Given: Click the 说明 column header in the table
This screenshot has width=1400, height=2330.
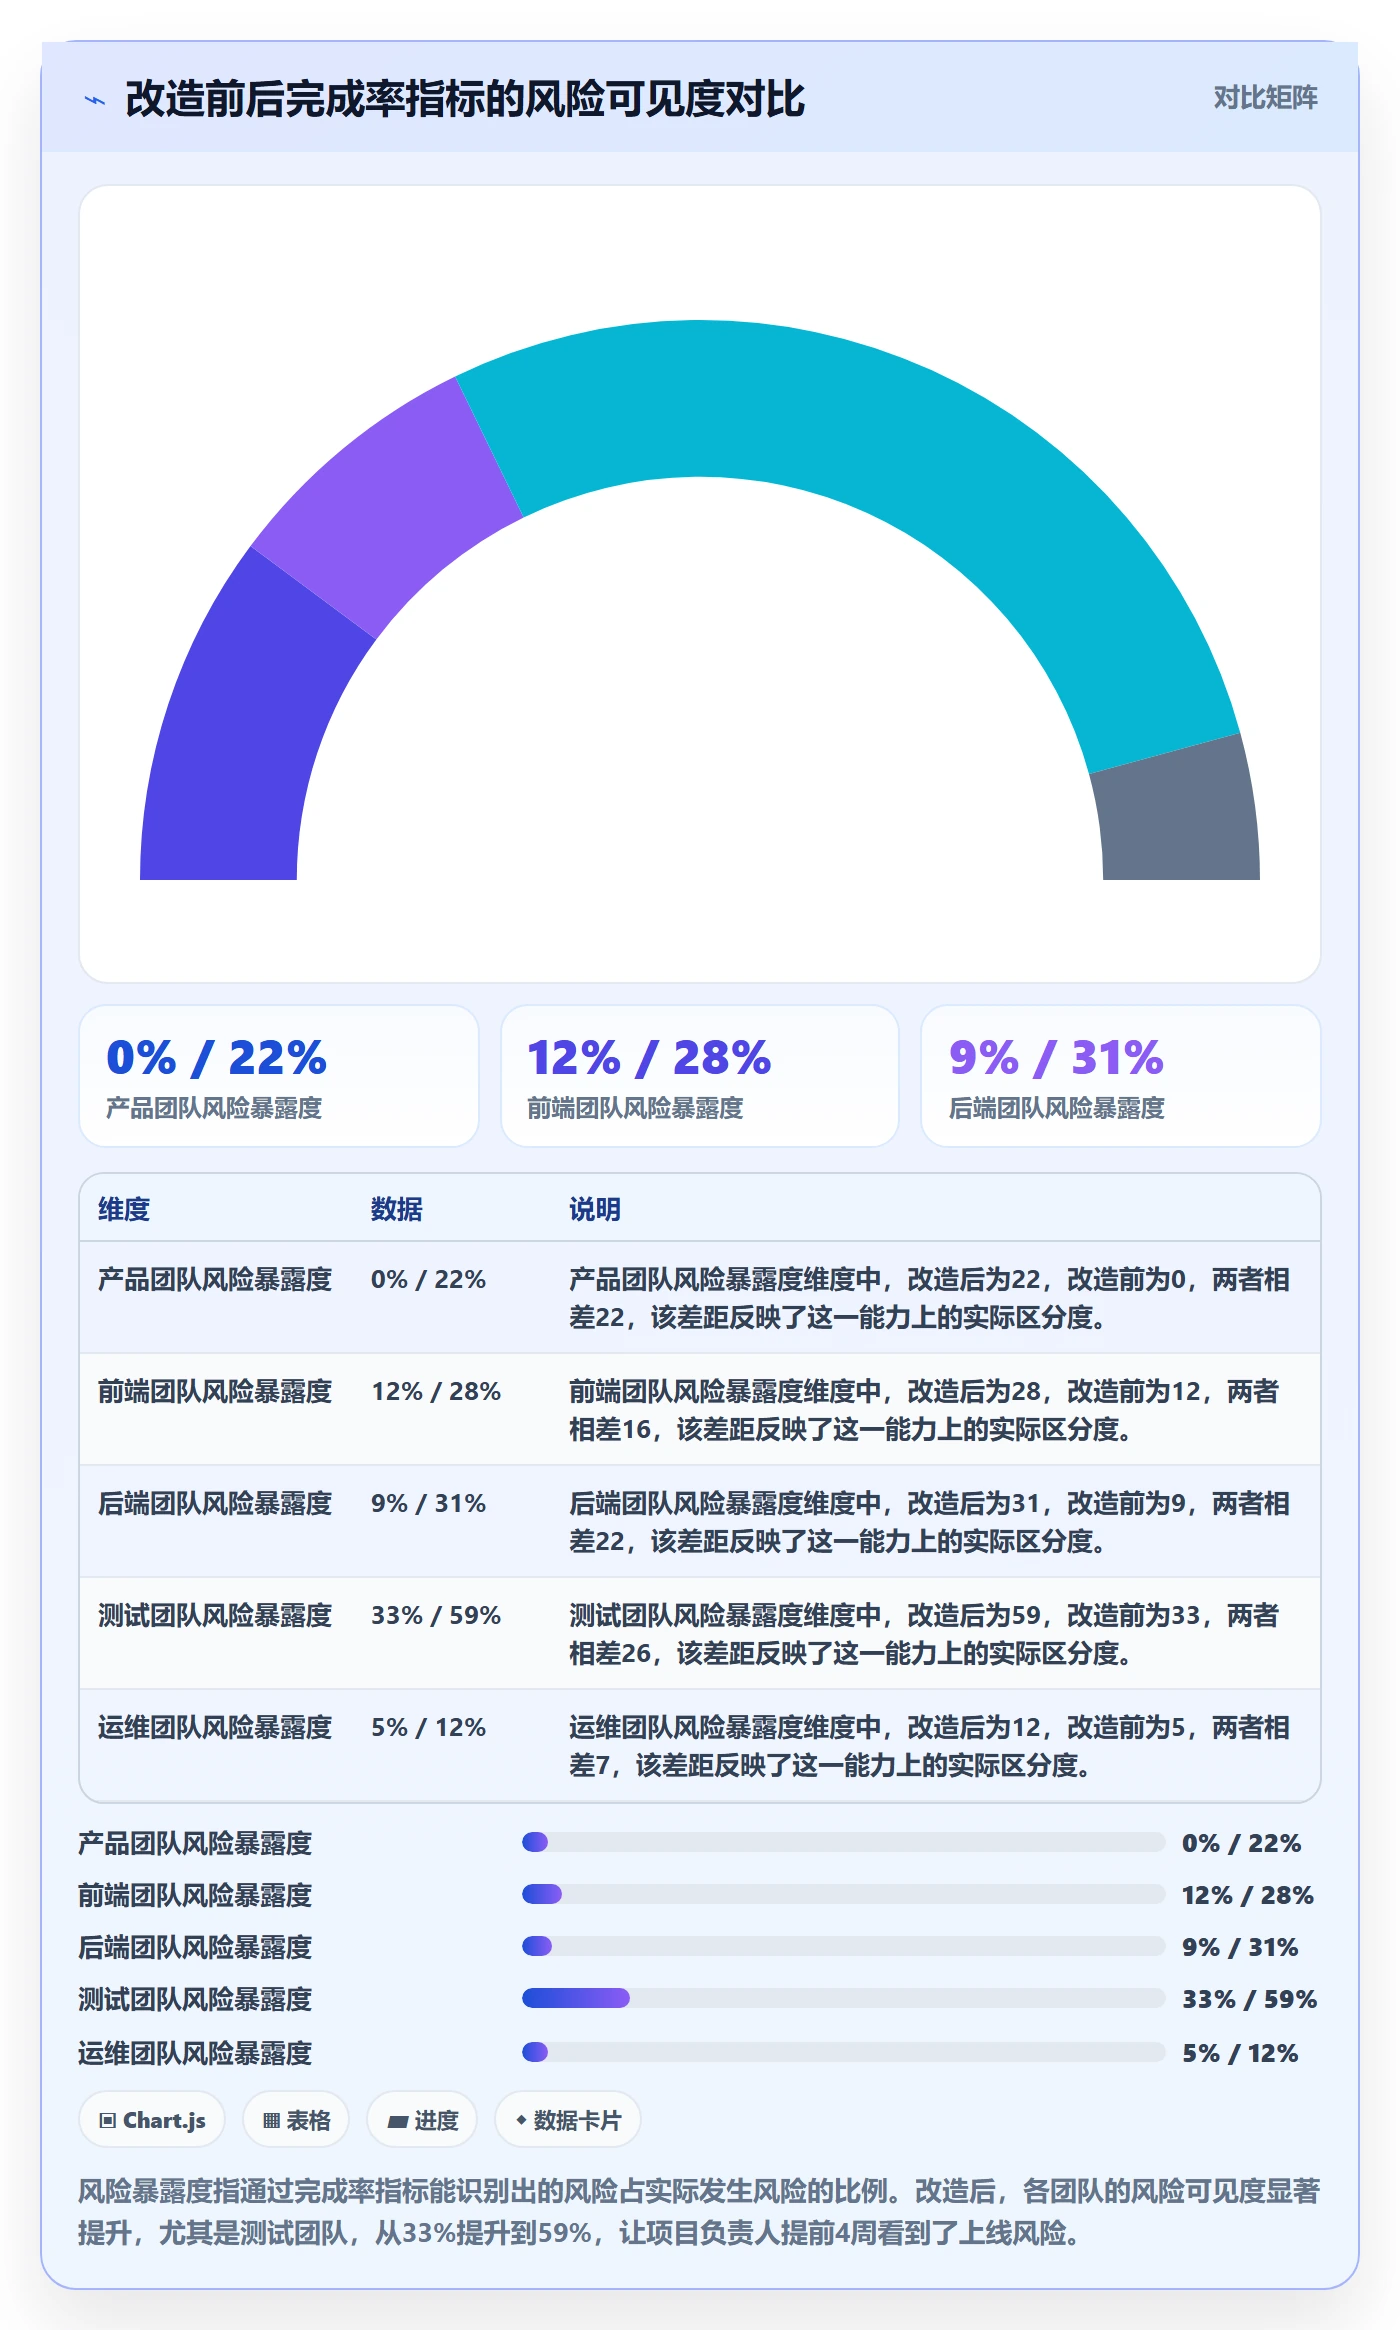Looking at the screenshot, I should (x=595, y=1209).
